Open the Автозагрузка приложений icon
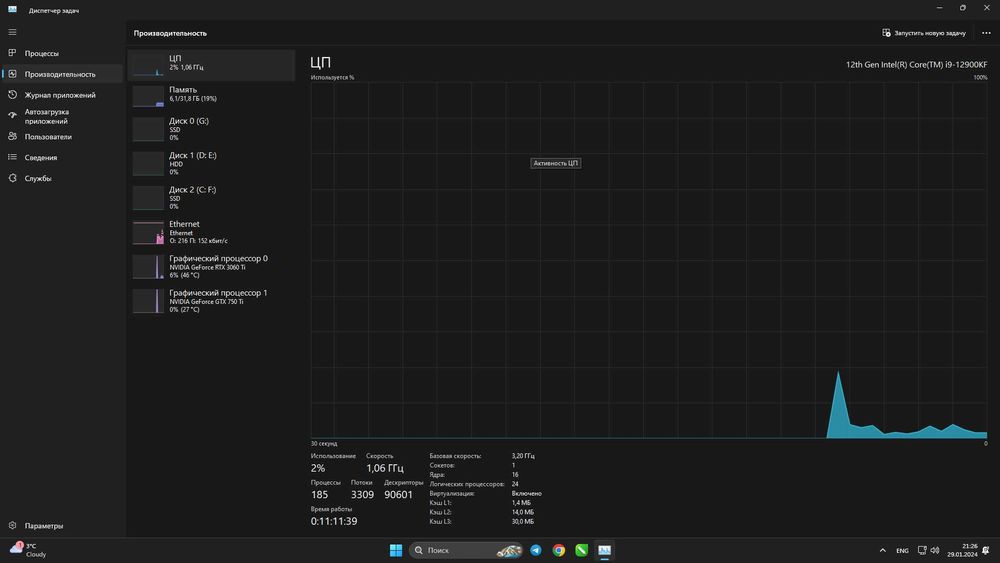 12,115
